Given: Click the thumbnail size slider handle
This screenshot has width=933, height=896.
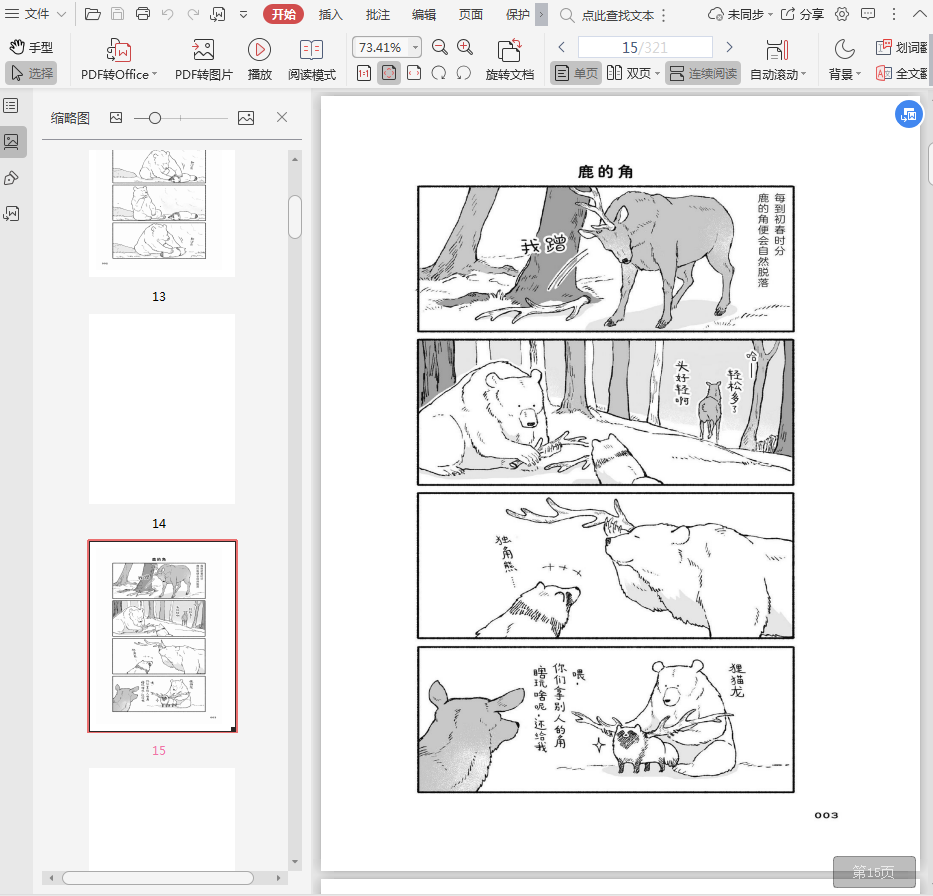Looking at the screenshot, I should click(155, 118).
